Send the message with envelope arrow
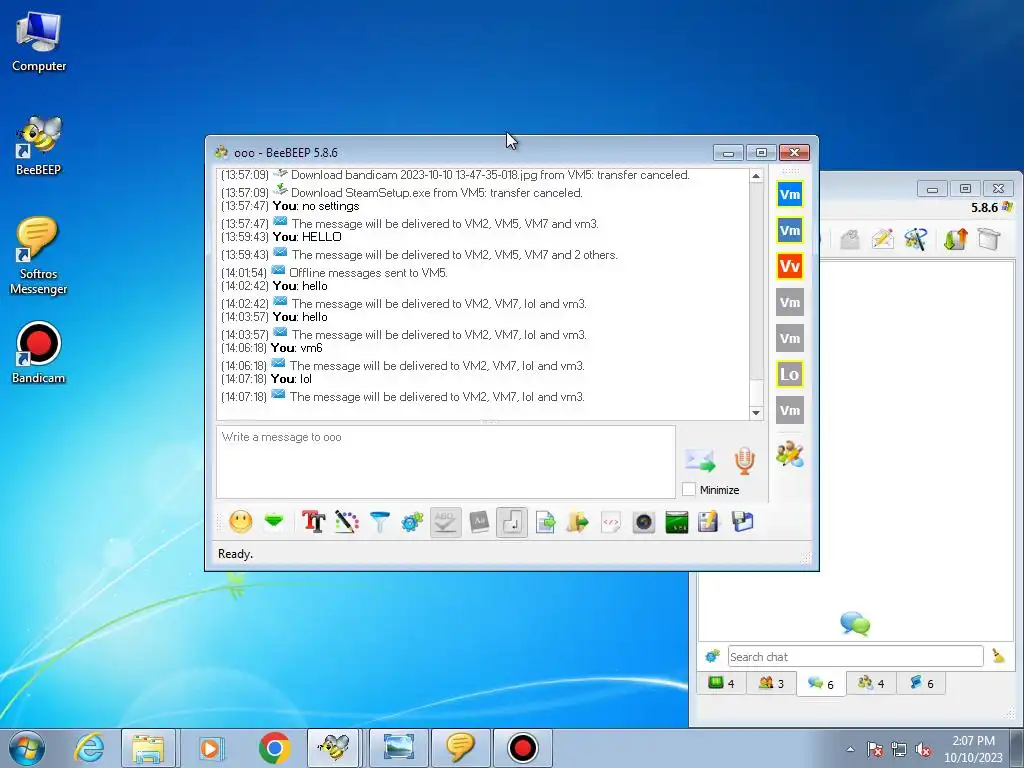The image size is (1024, 768). 700,460
